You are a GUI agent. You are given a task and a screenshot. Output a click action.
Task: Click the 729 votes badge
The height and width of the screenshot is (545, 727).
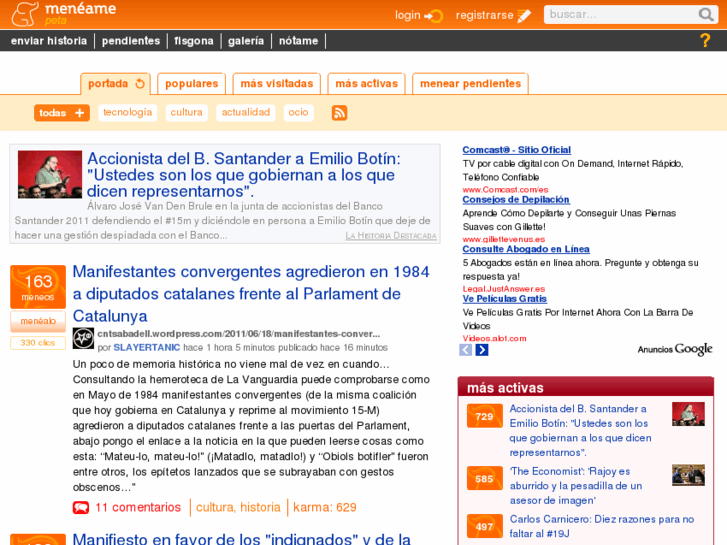tap(485, 416)
